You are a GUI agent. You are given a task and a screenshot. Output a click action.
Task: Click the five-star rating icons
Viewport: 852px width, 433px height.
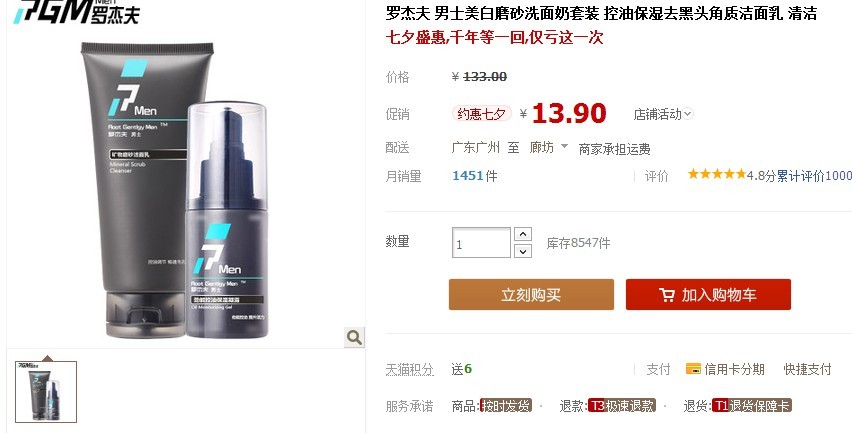click(x=717, y=174)
